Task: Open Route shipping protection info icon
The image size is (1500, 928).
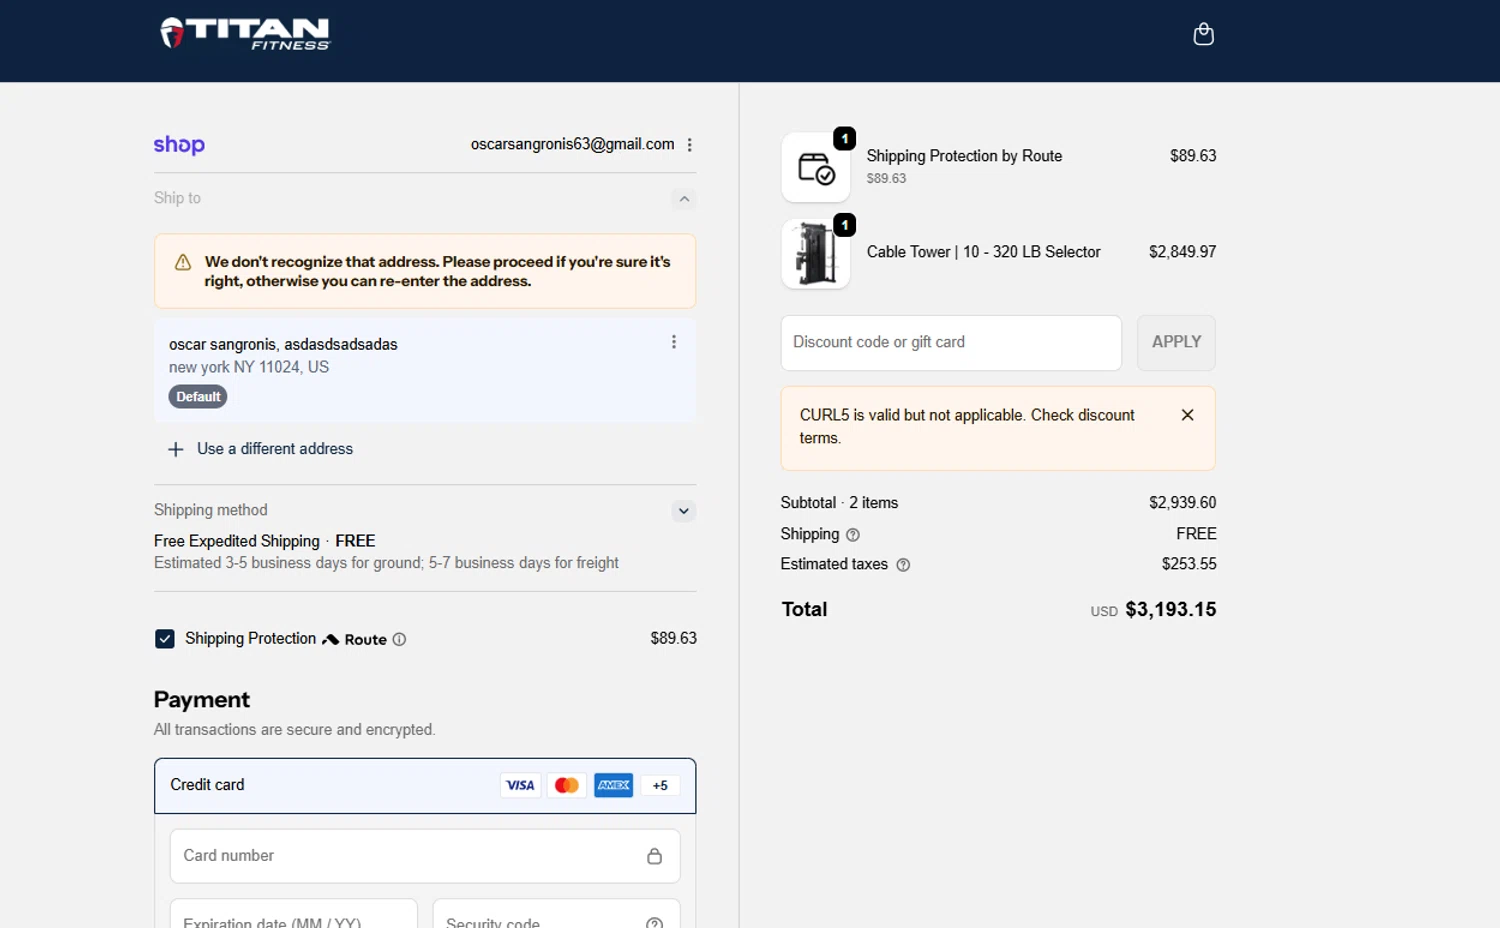Action: 399,640
